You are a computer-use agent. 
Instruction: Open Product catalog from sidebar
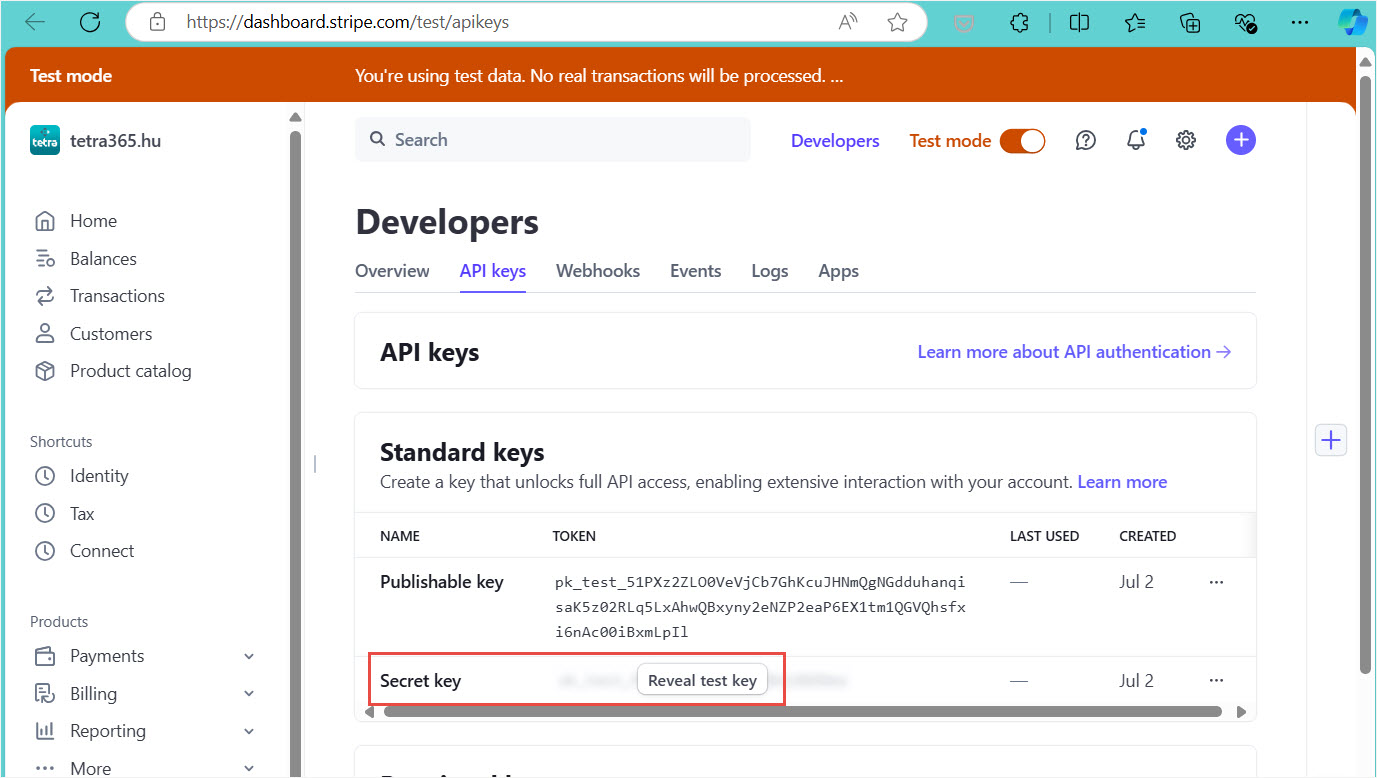[130, 371]
